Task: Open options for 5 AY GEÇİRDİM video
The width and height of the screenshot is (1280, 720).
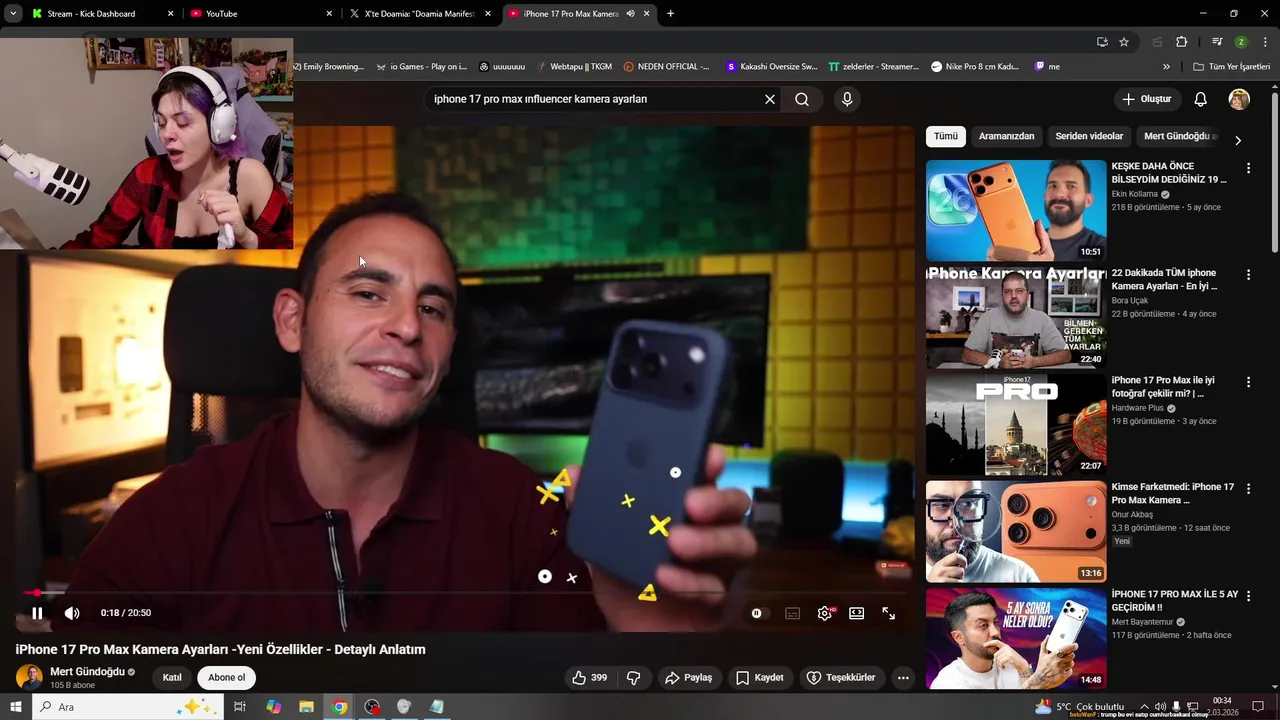Action: (x=1248, y=596)
